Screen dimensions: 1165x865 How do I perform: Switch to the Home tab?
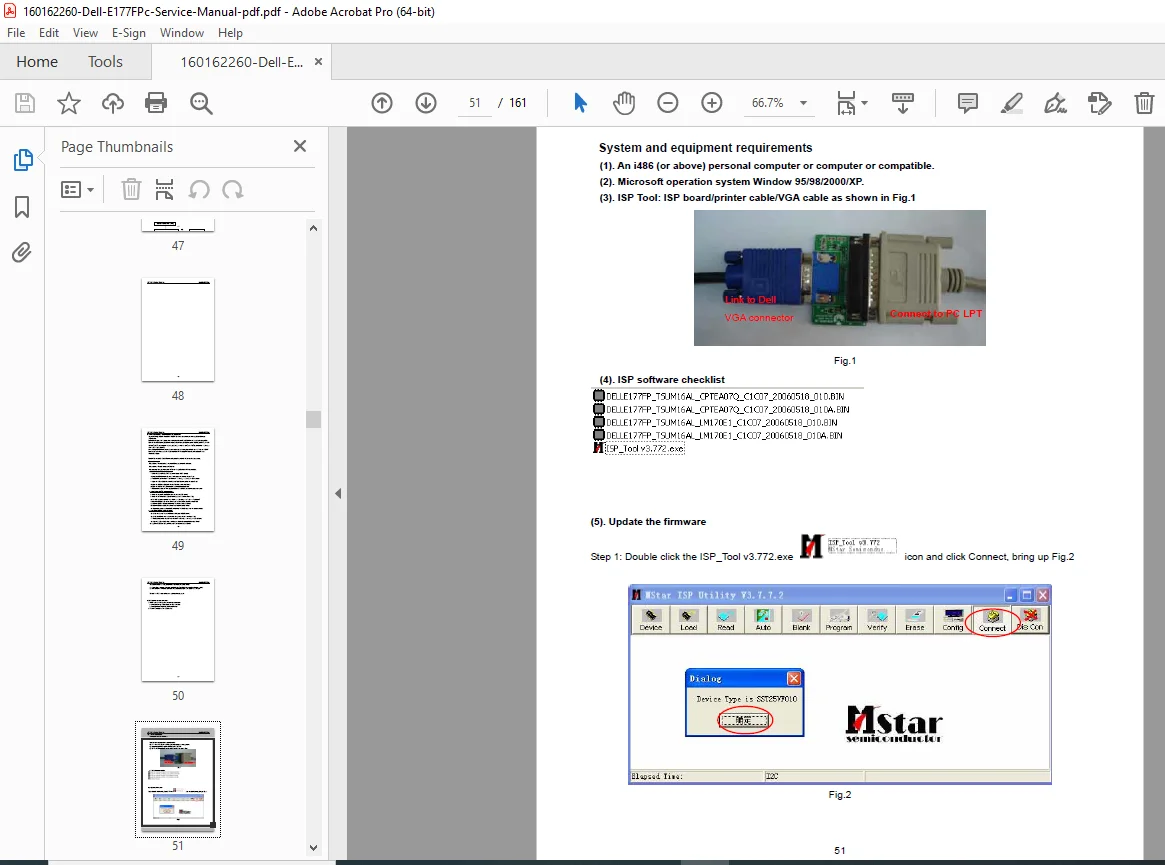pos(37,62)
